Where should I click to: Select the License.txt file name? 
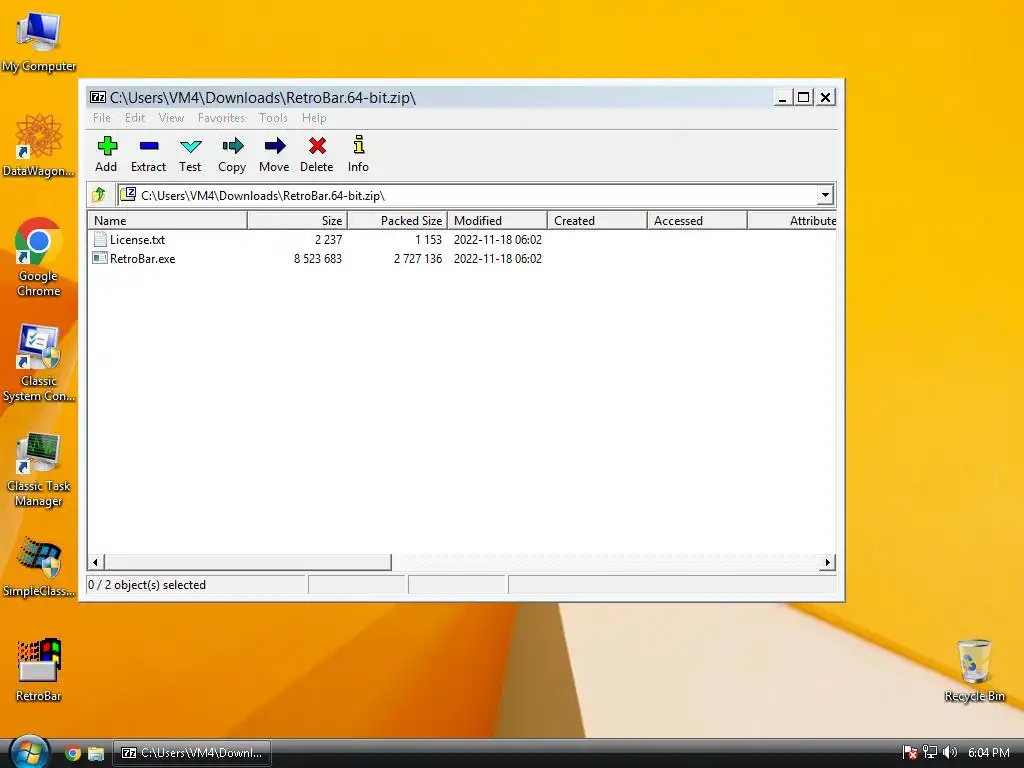pos(137,240)
